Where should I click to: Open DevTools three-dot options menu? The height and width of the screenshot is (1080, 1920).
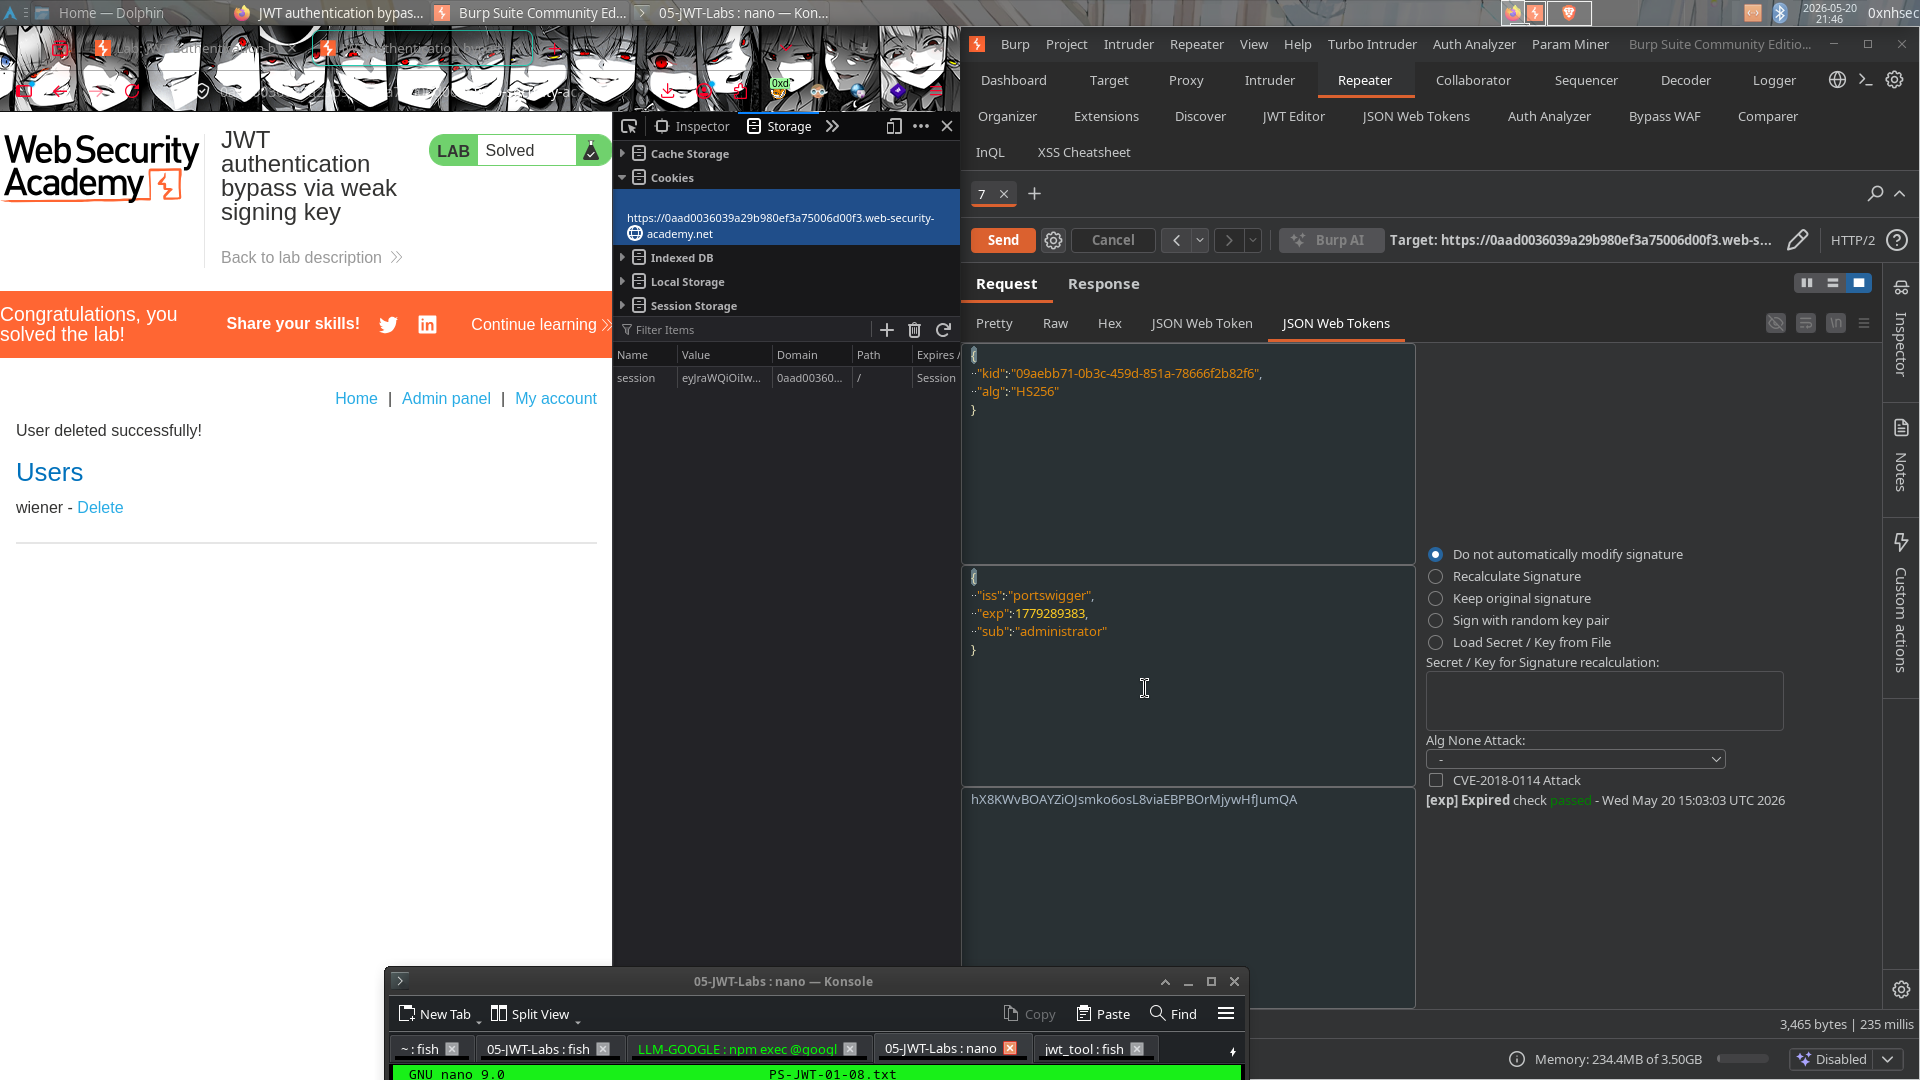[921, 126]
